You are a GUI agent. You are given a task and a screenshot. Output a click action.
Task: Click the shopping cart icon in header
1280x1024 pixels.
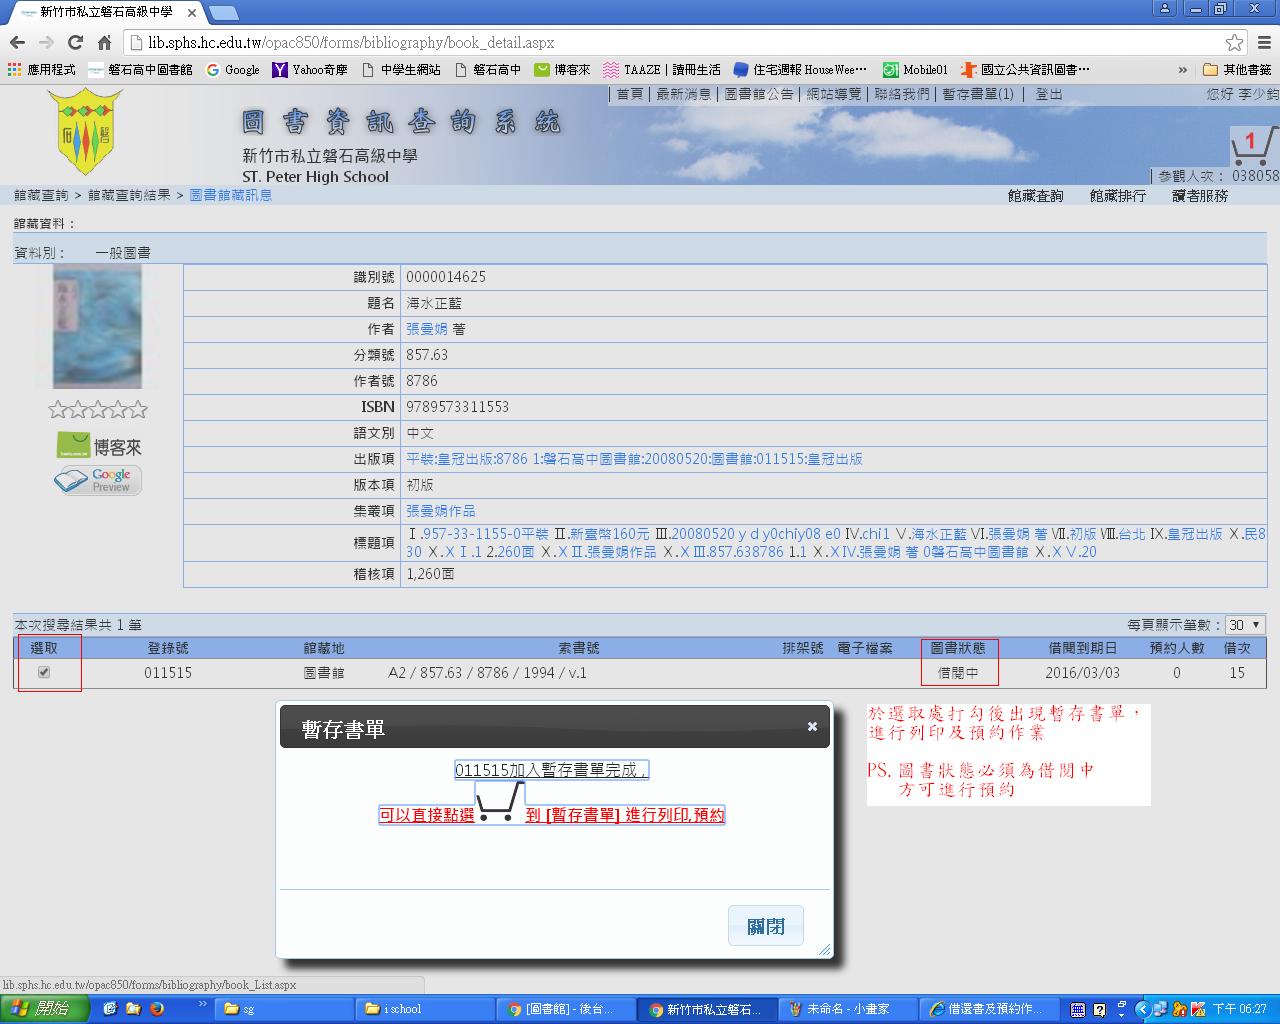1252,146
